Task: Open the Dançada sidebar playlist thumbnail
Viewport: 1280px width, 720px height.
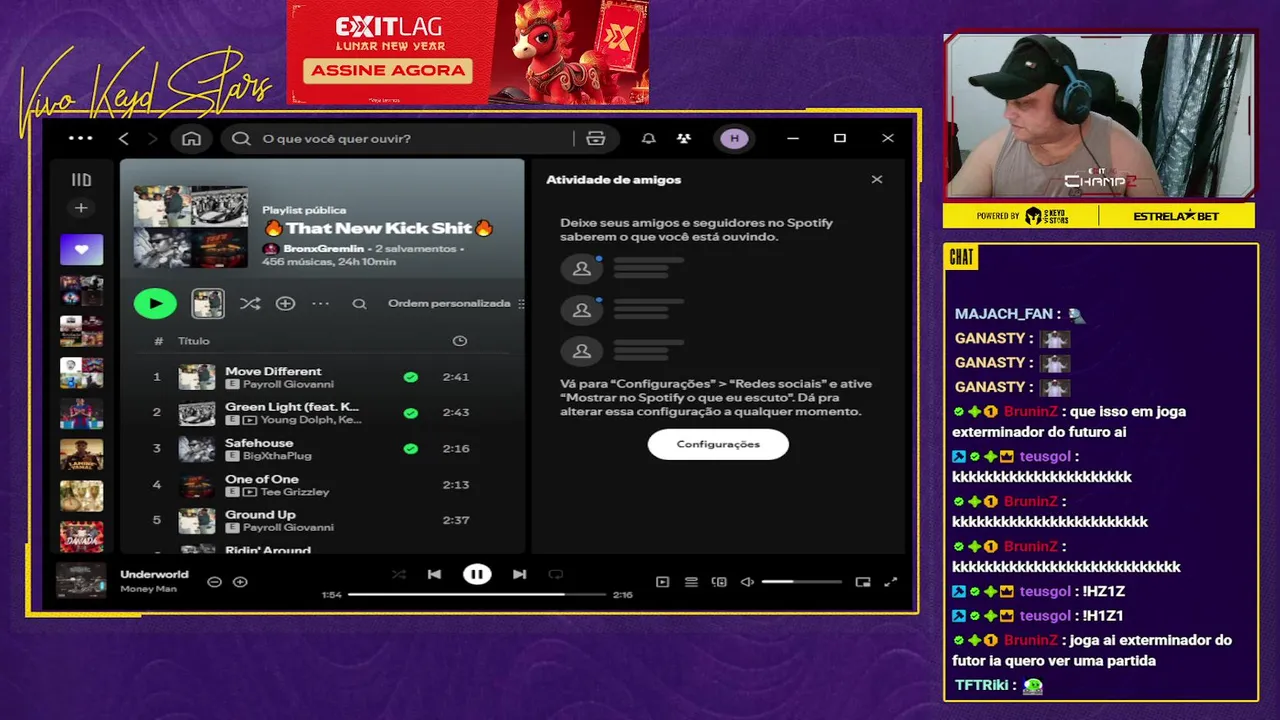Action: point(81,537)
